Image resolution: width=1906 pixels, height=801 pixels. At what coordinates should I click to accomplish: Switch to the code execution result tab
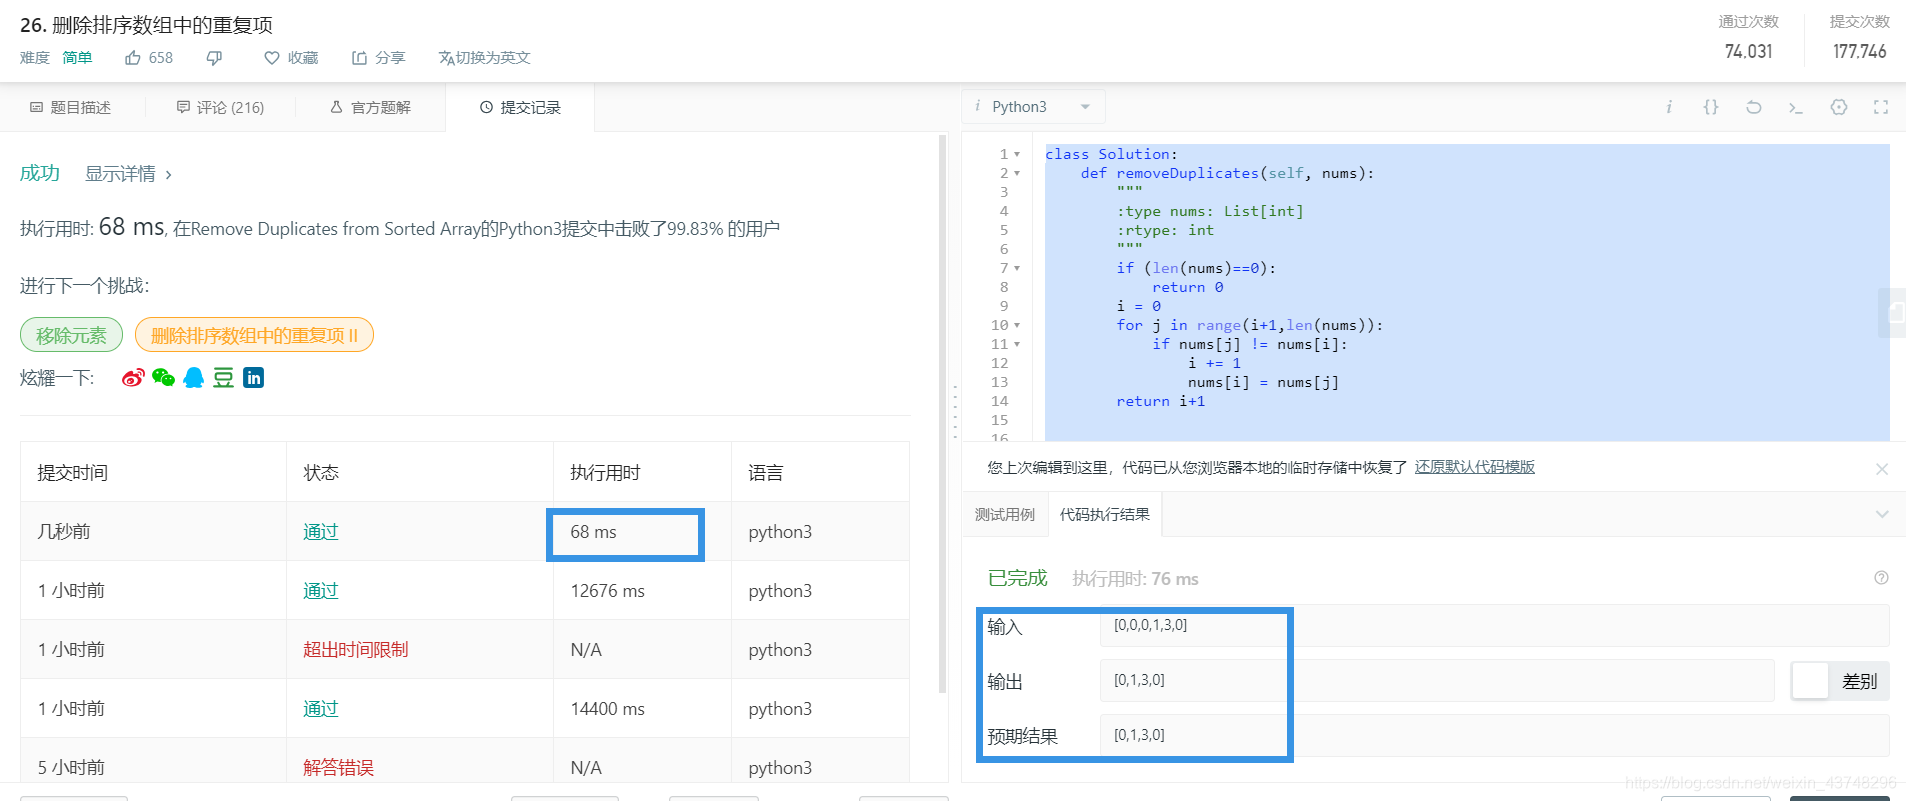click(x=1105, y=515)
